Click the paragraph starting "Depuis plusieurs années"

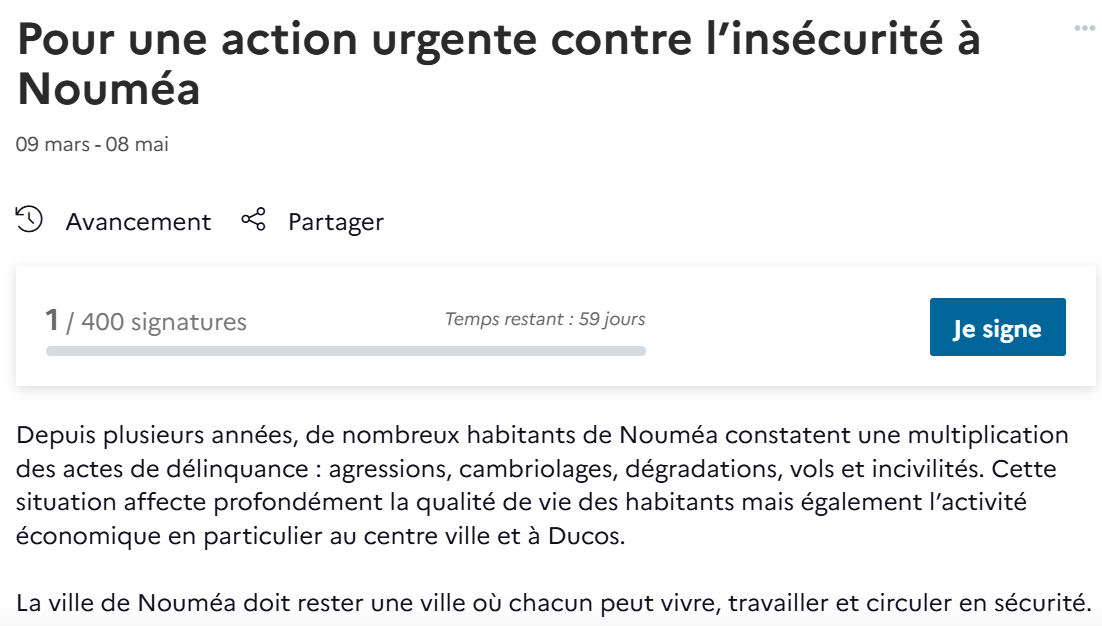click(x=542, y=485)
